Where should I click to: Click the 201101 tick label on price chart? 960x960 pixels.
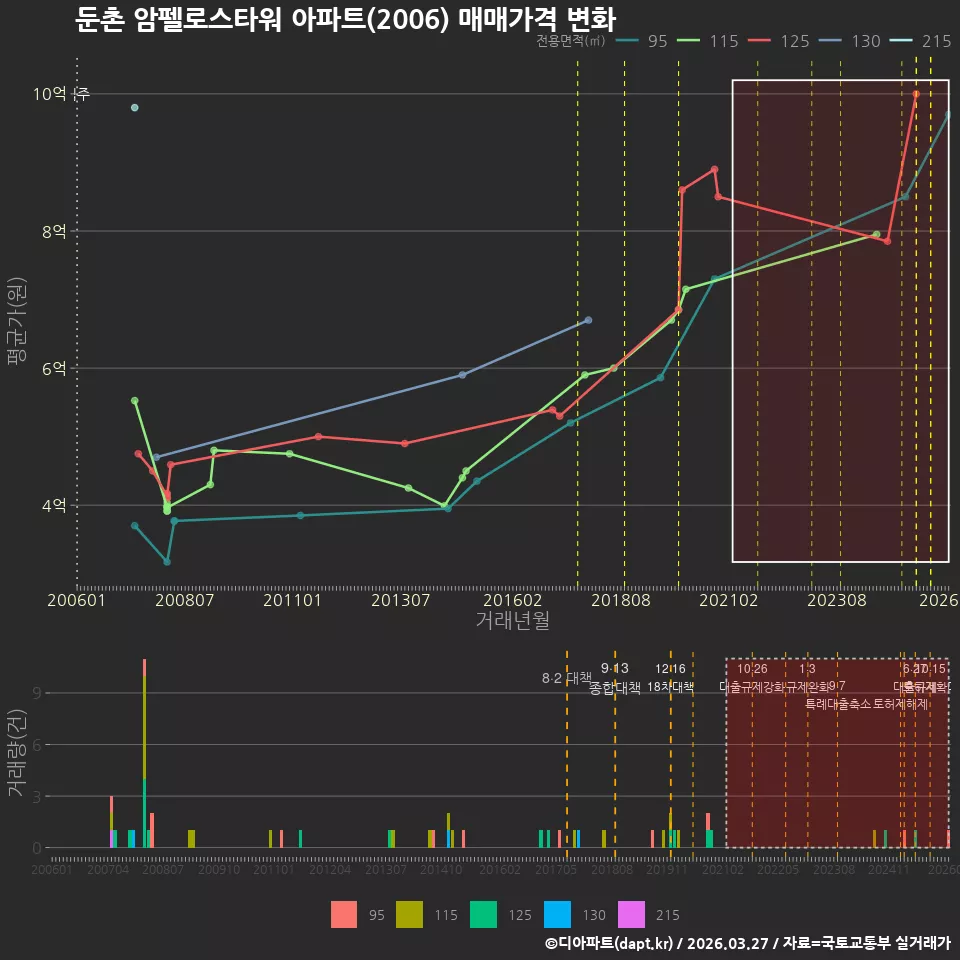pyautogui.click(x=292, y=599)
